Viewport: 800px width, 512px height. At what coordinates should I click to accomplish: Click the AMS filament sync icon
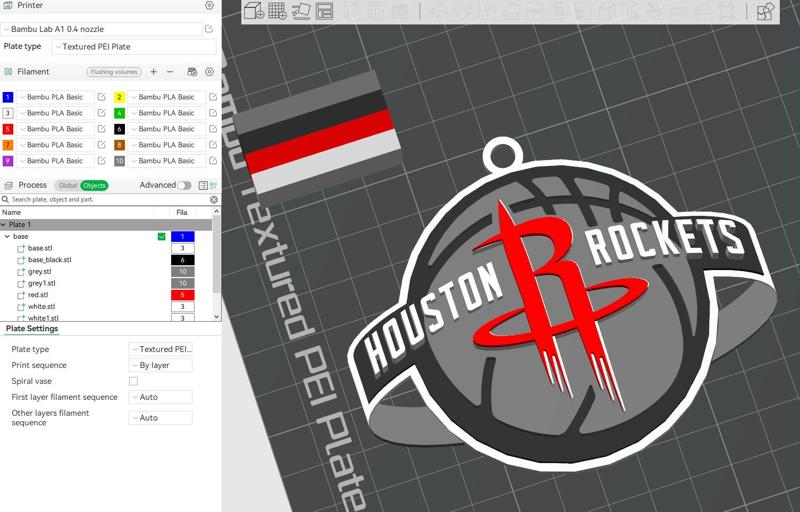192,72
